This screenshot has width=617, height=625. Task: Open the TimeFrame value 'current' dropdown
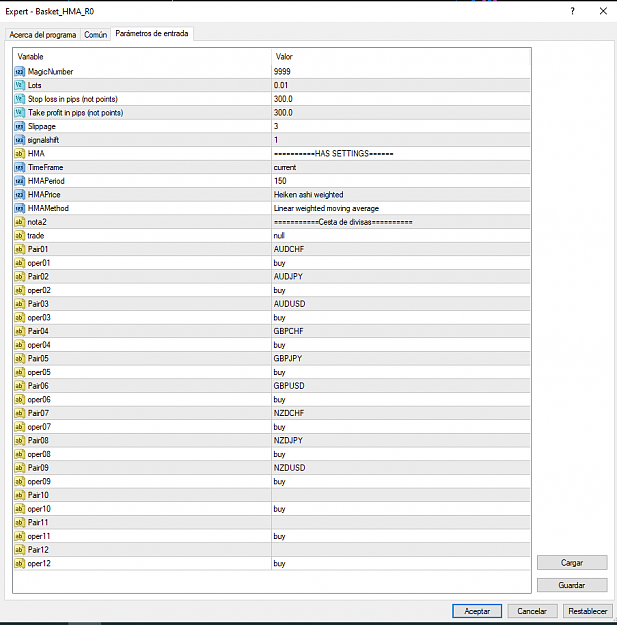[x=401, y=167]
